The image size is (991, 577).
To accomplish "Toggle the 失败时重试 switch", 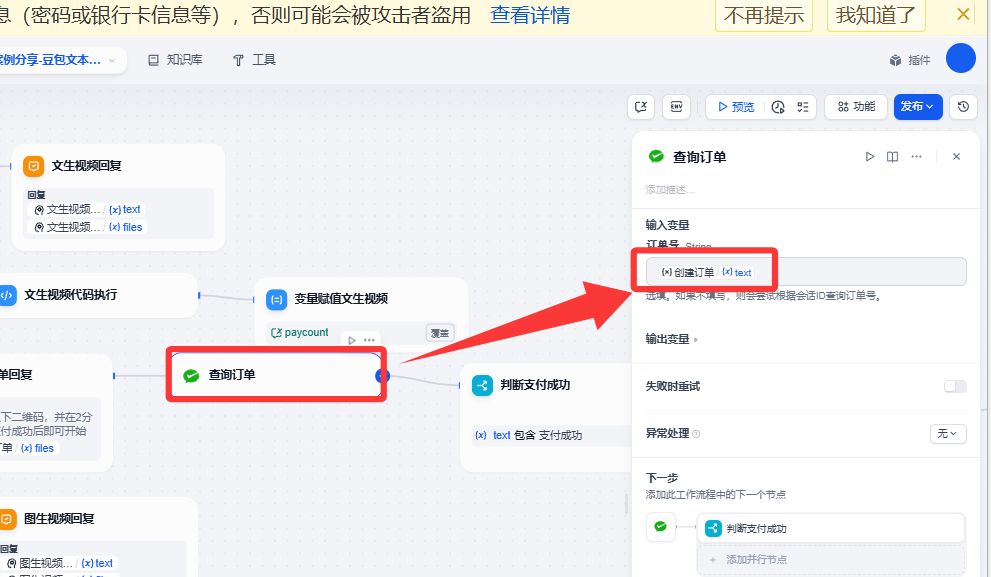I will pyautogui.click(x=955, y=386).
